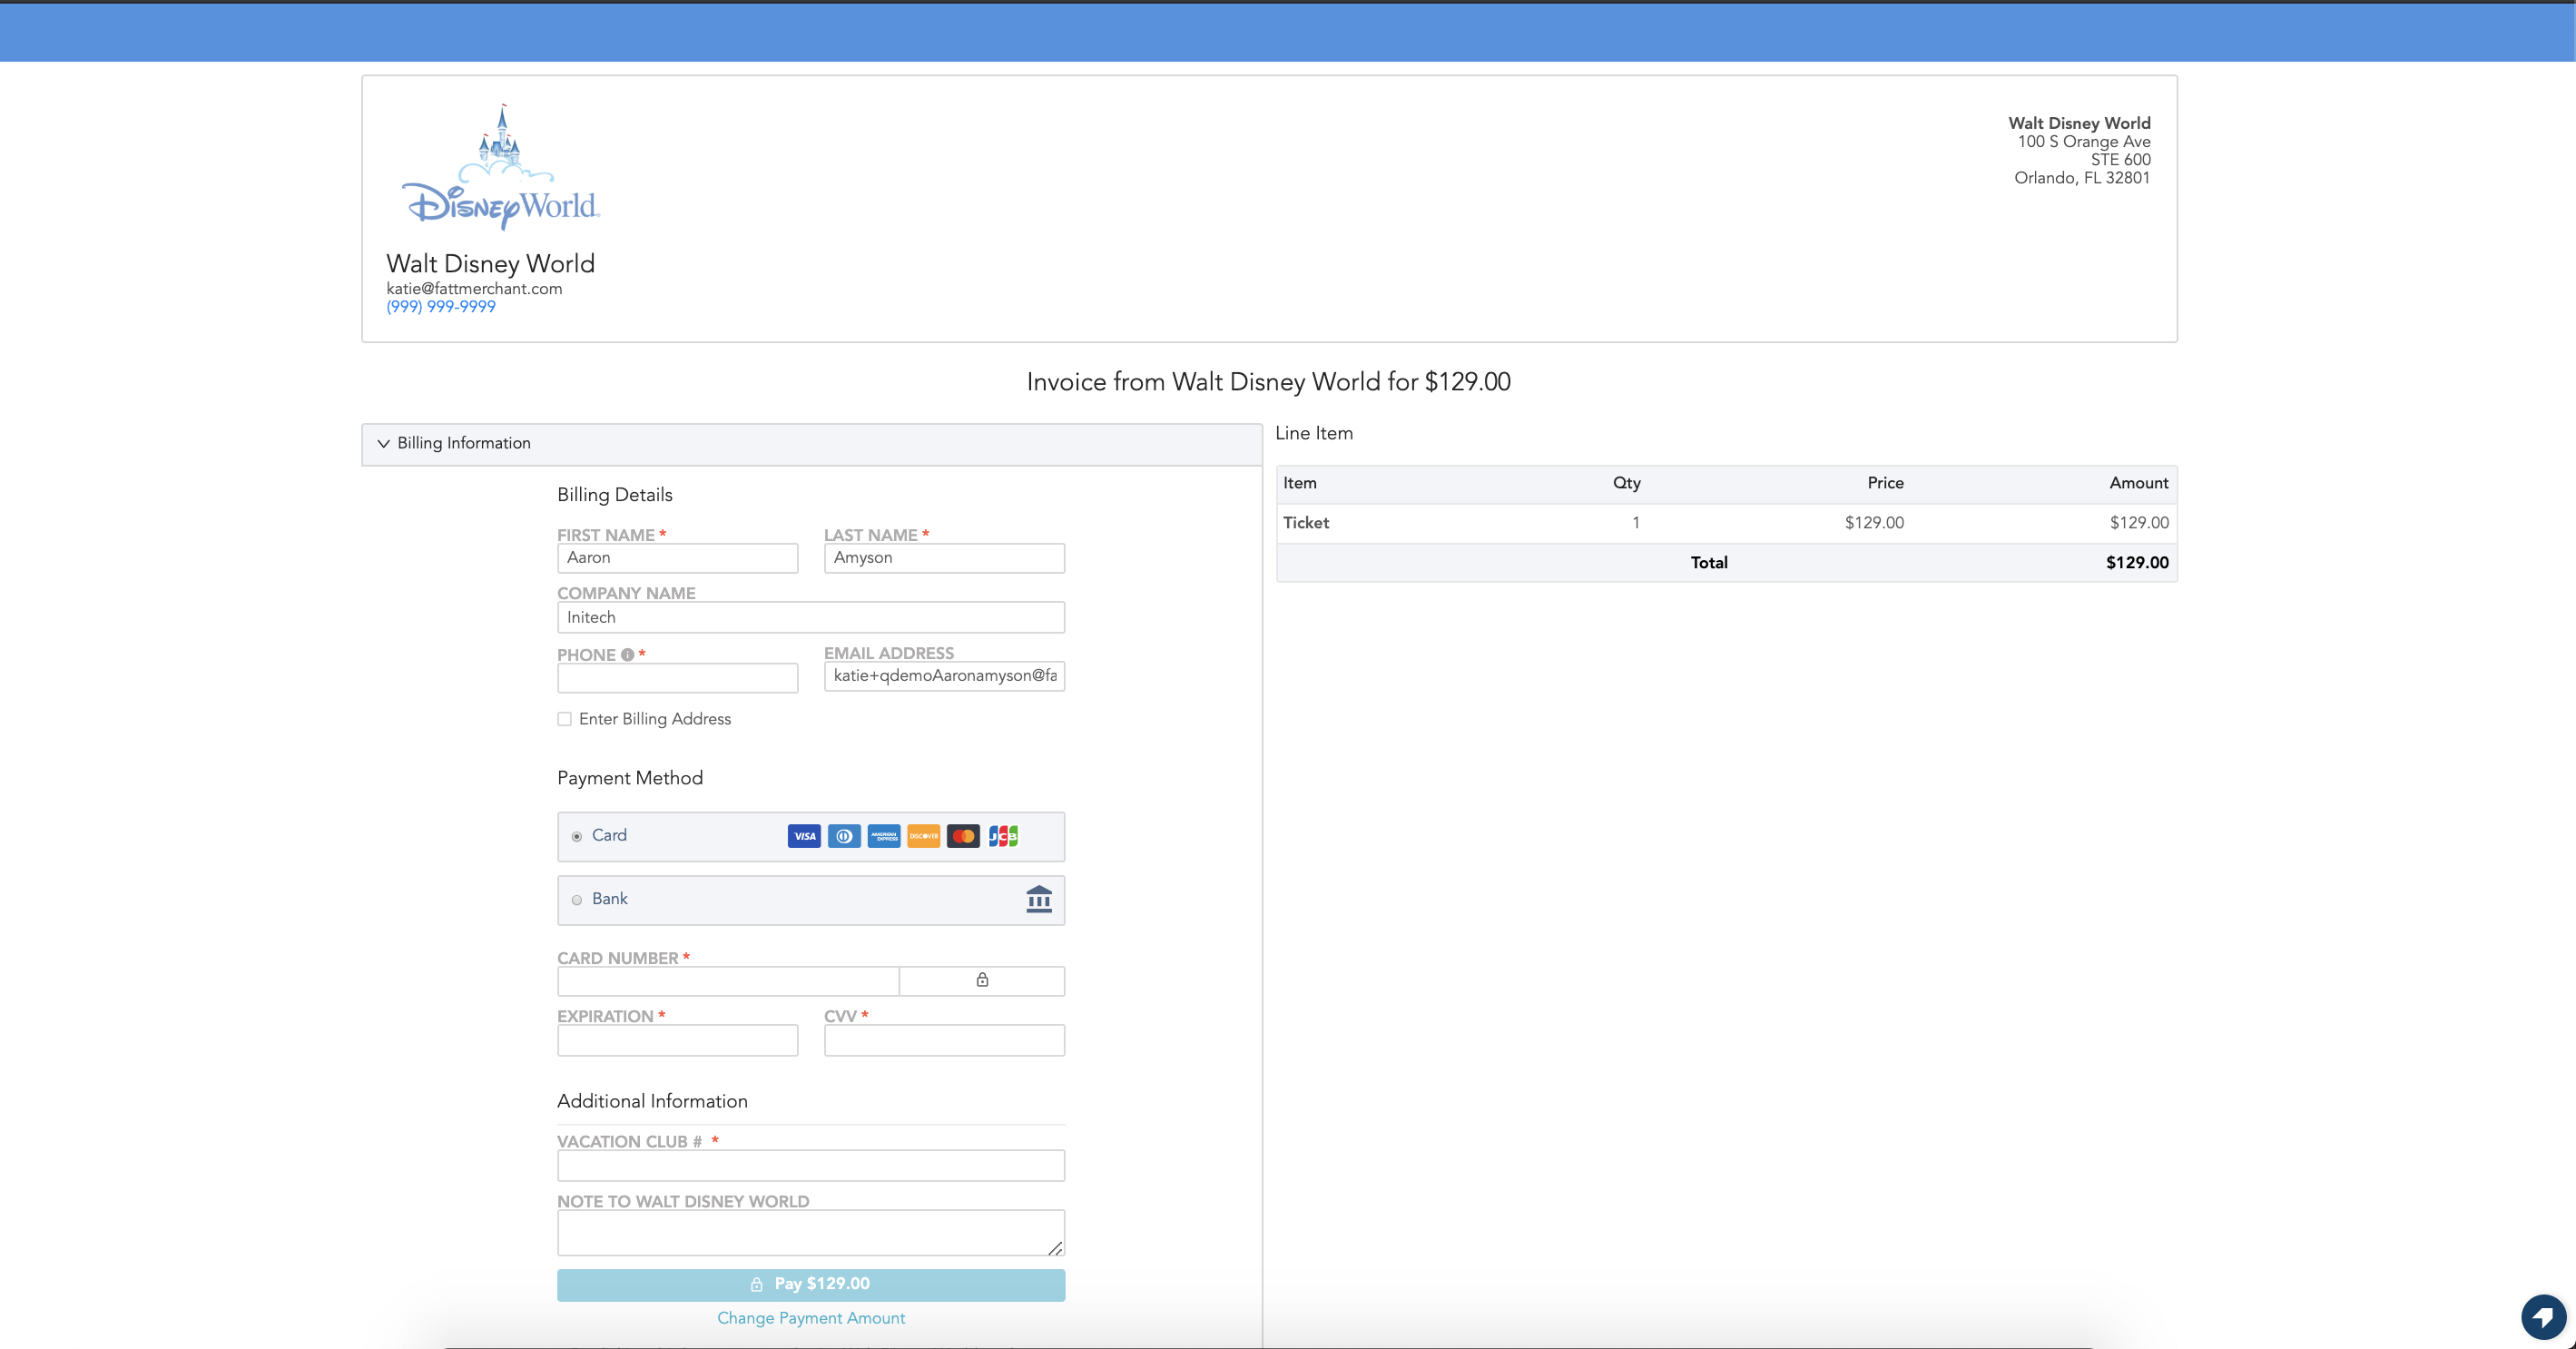Click the JCB card icon
Image resolution: width=2576 pixels, height=1349 pixels.
[1003, 836]
